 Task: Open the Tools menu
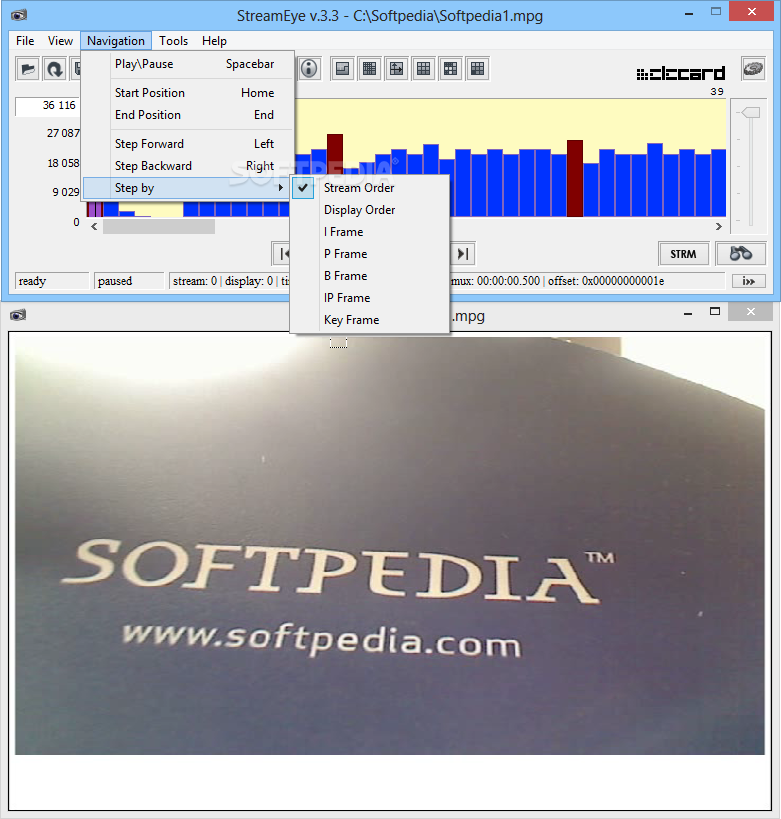pos(173,41)
